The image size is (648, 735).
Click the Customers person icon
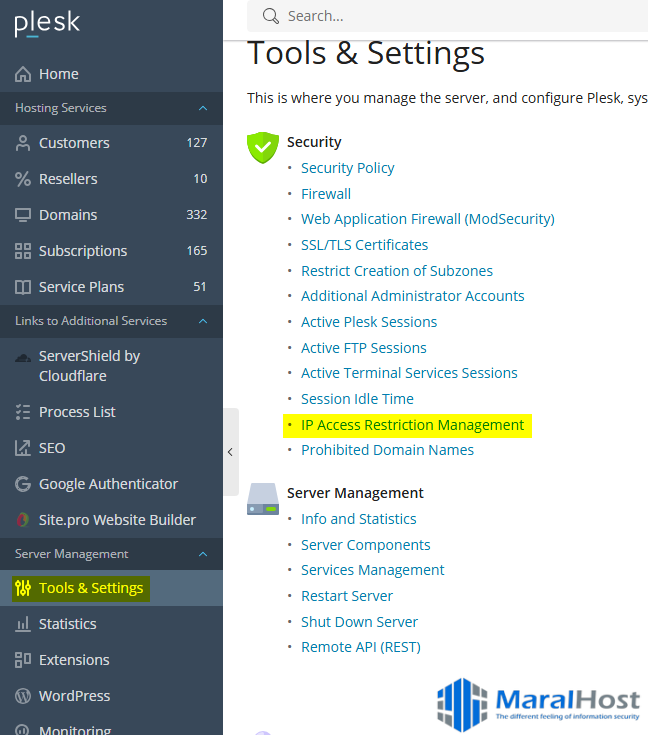point(23,143)
